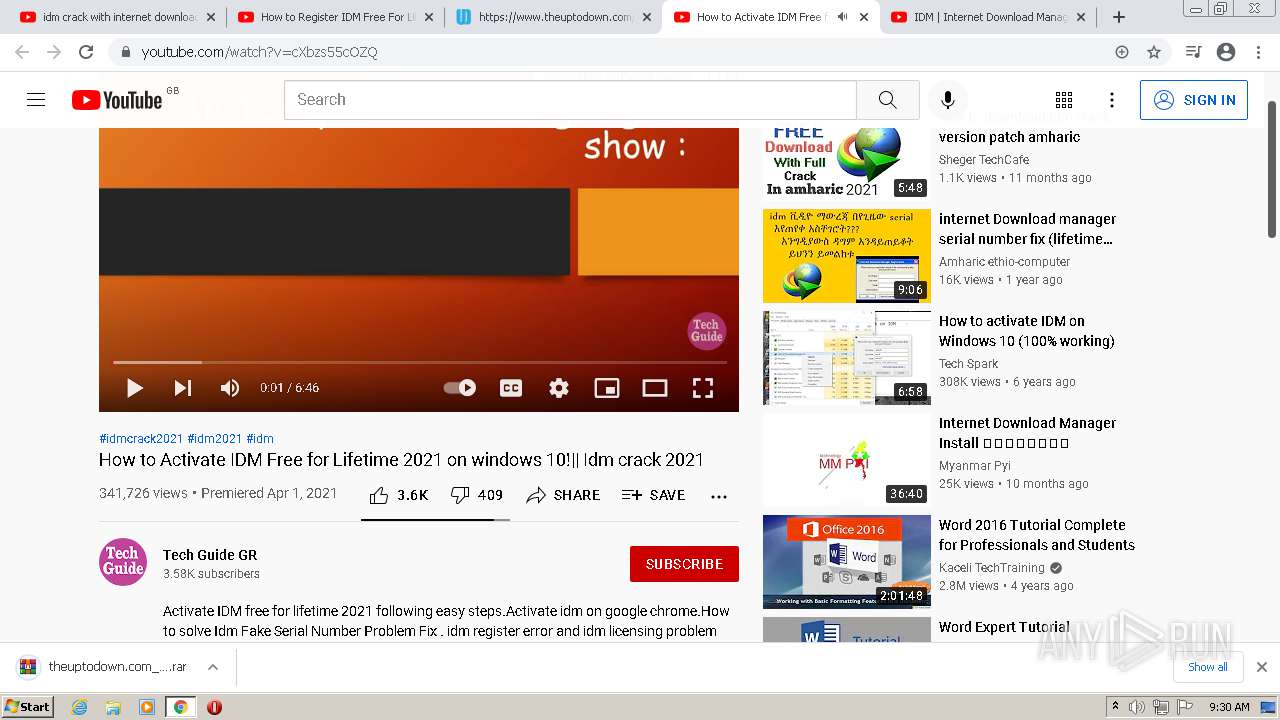1280x720 pixels.
Task: Open Tech Guide GR channel avatar
Action: 123,562
